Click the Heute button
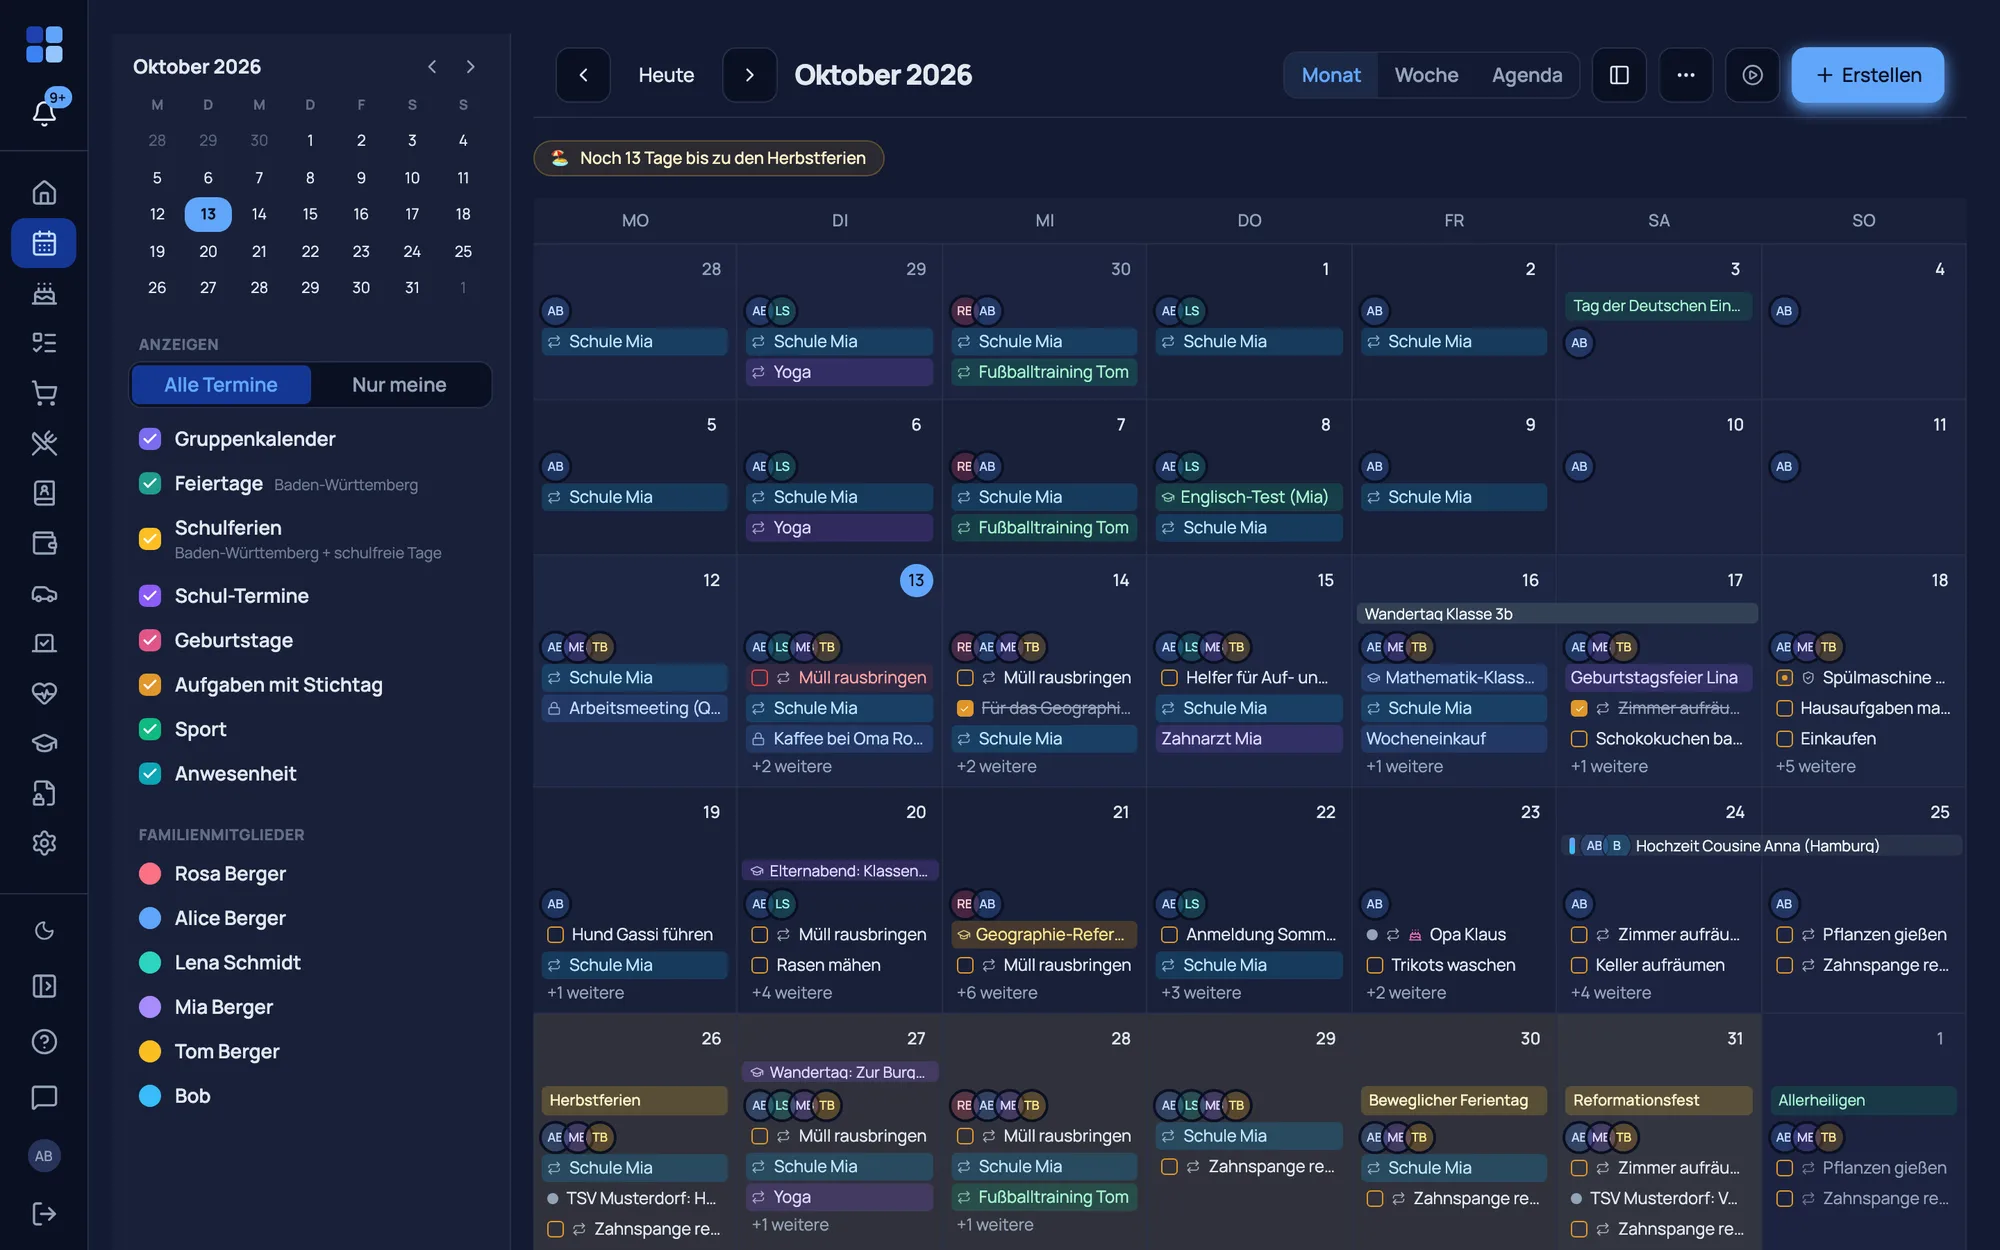This screenshot has width=2000, height=1250. click(x=666, y=75)
